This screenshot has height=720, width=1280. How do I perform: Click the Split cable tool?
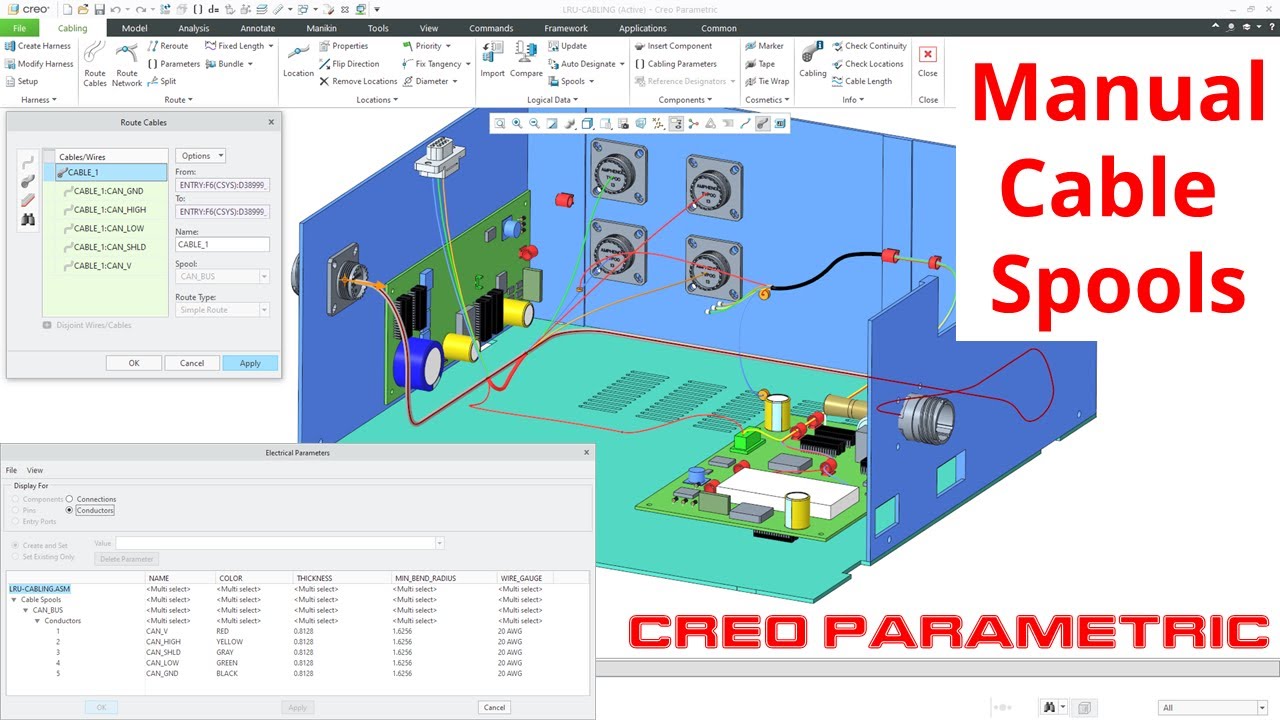coord(162,82)
